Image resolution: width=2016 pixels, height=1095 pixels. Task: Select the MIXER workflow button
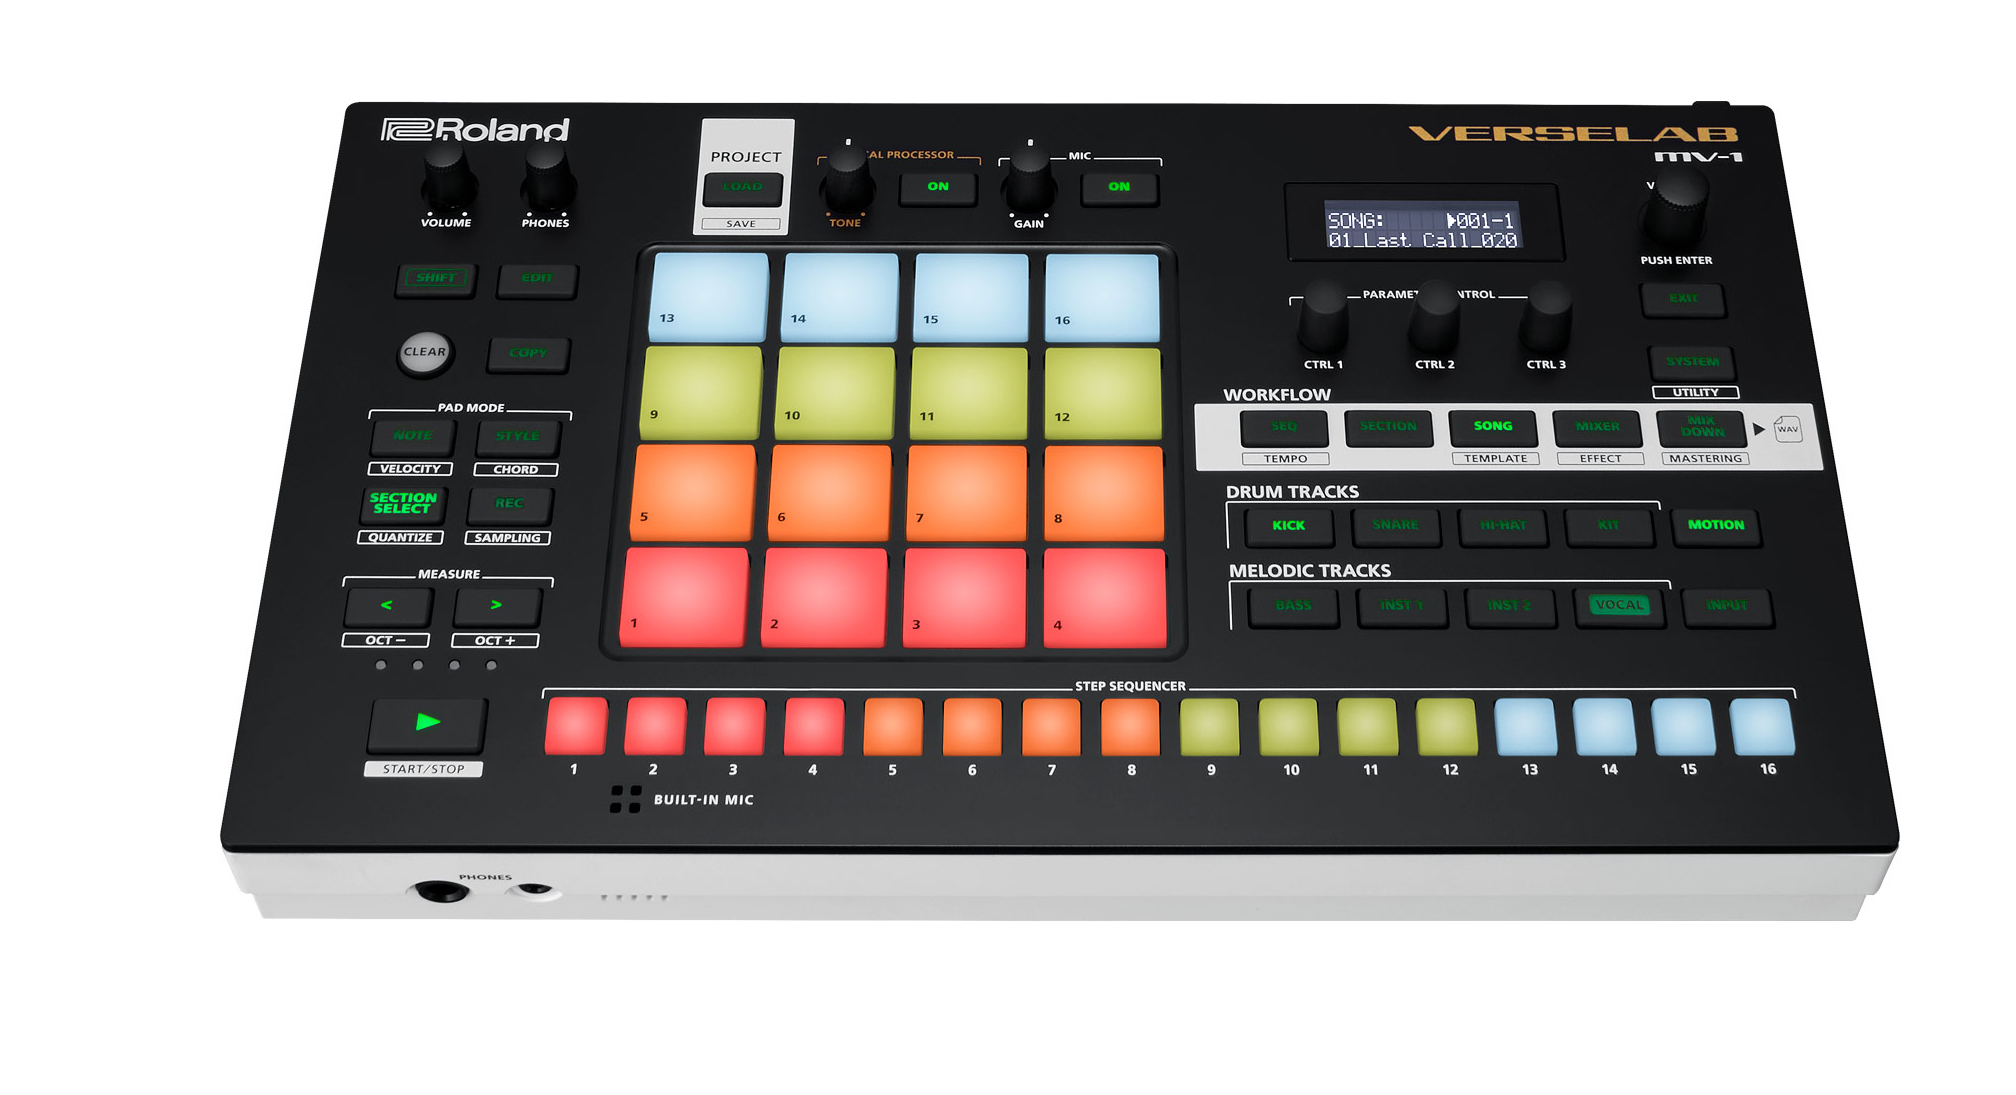(x=1596, y=427)
